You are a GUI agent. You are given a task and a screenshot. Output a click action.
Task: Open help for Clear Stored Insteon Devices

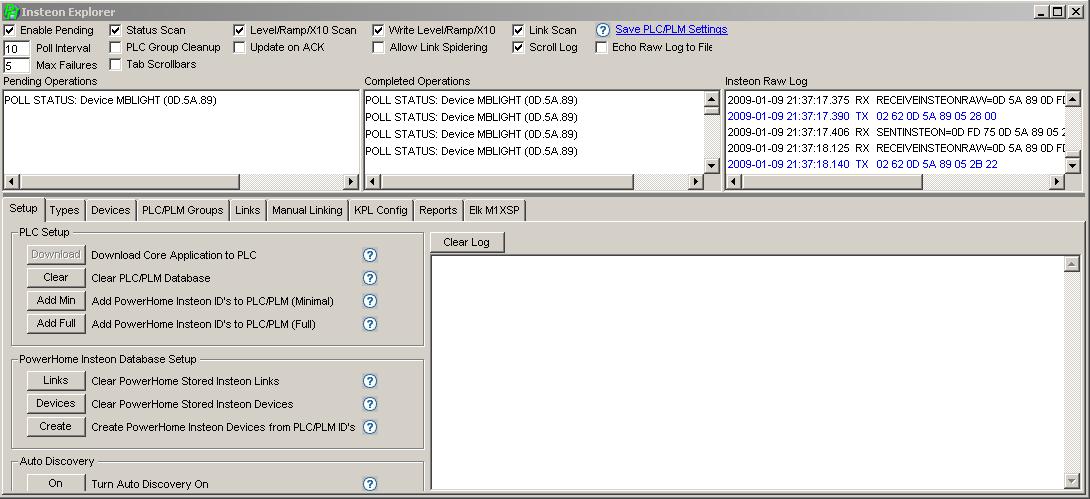[370, 404]
